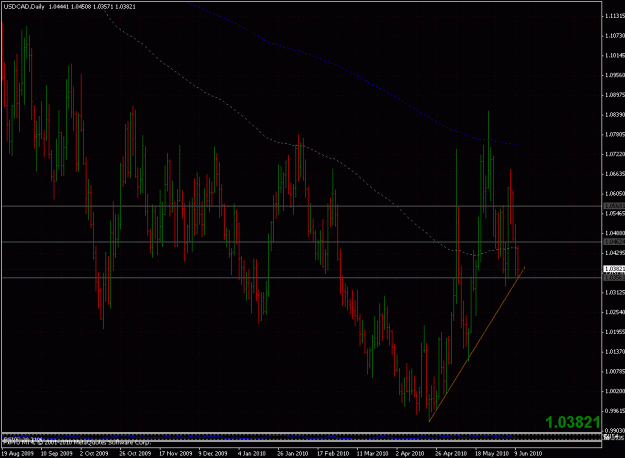
Task: Click the 1.08390 price axis label
Action: (614, 115)
